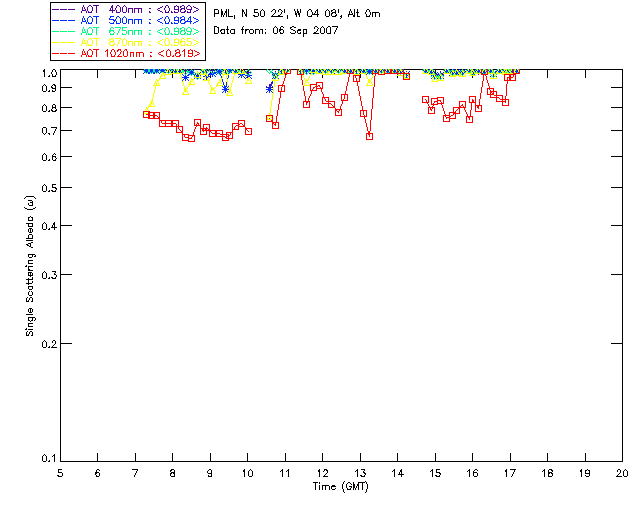640x512 pixels.
Task: Click the first red square marker after 7 GMT
Action: (147, 115)
